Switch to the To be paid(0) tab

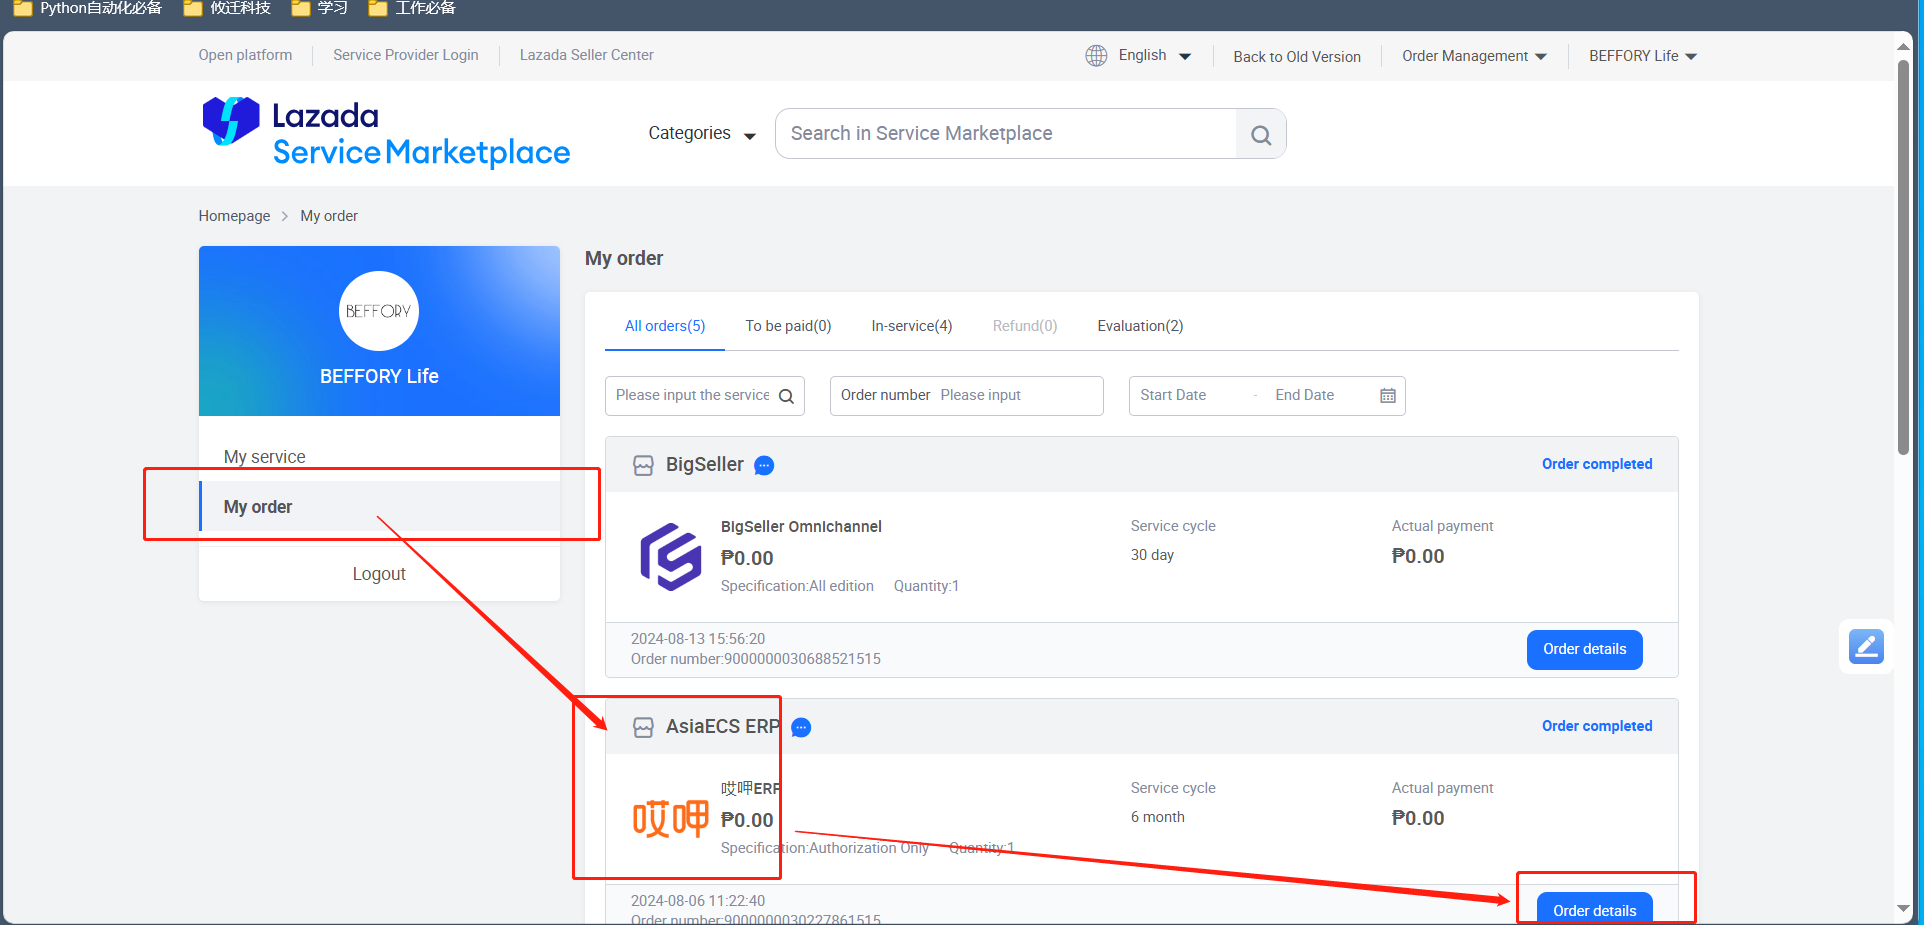[788, 326]
